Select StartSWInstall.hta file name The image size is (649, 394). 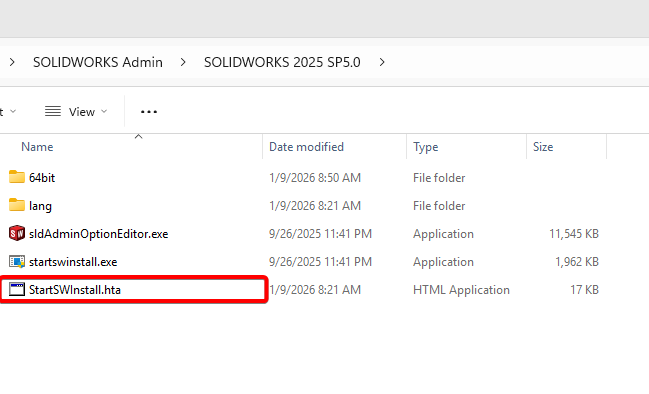tap(75, 290)
